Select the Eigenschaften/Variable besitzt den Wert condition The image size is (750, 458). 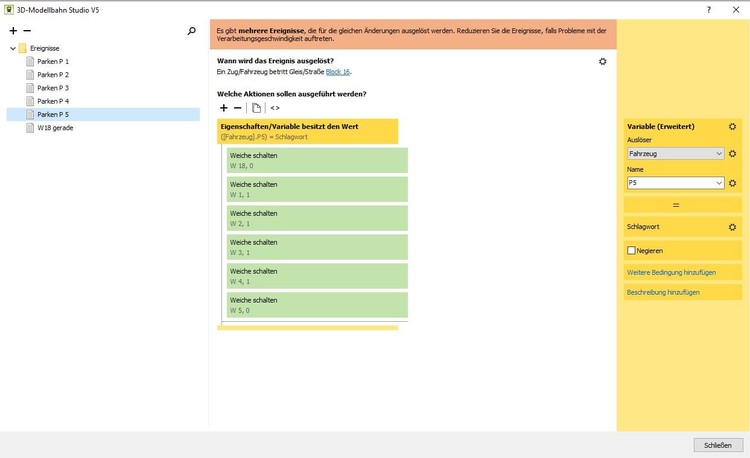pyautogui.click(x=308, y=131)
